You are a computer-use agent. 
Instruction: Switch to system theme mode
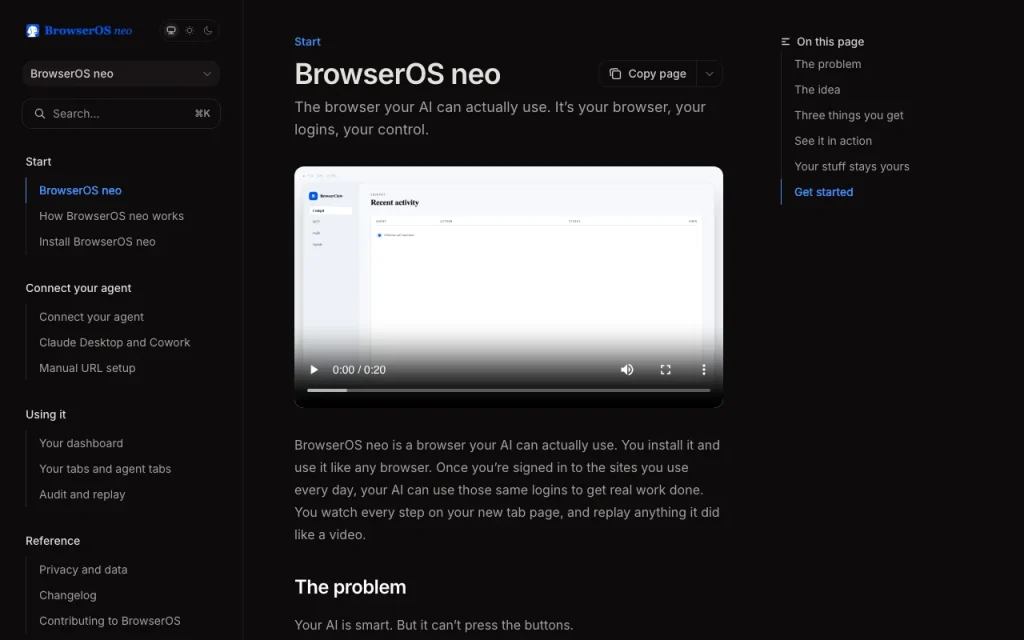tap(171, 31)
